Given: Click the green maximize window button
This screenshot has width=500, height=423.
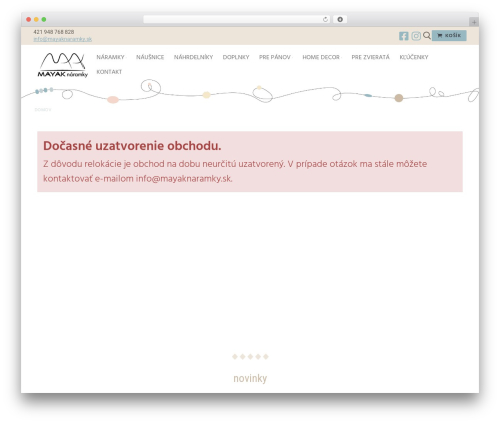Looking at the screenshot, I should tap(44, 19).
